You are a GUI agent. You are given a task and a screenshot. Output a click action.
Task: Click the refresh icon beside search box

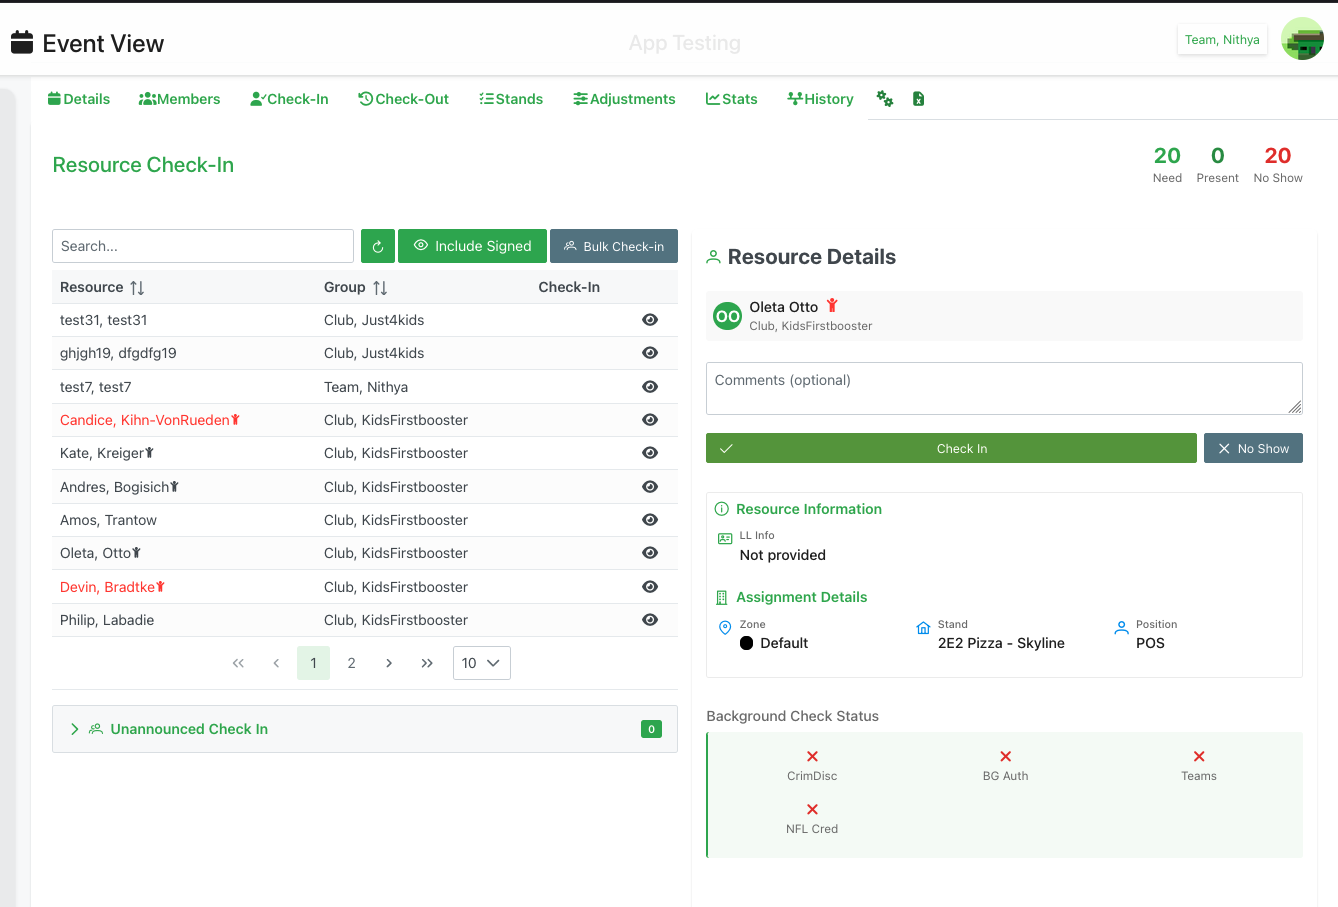[x=377, y=247]
